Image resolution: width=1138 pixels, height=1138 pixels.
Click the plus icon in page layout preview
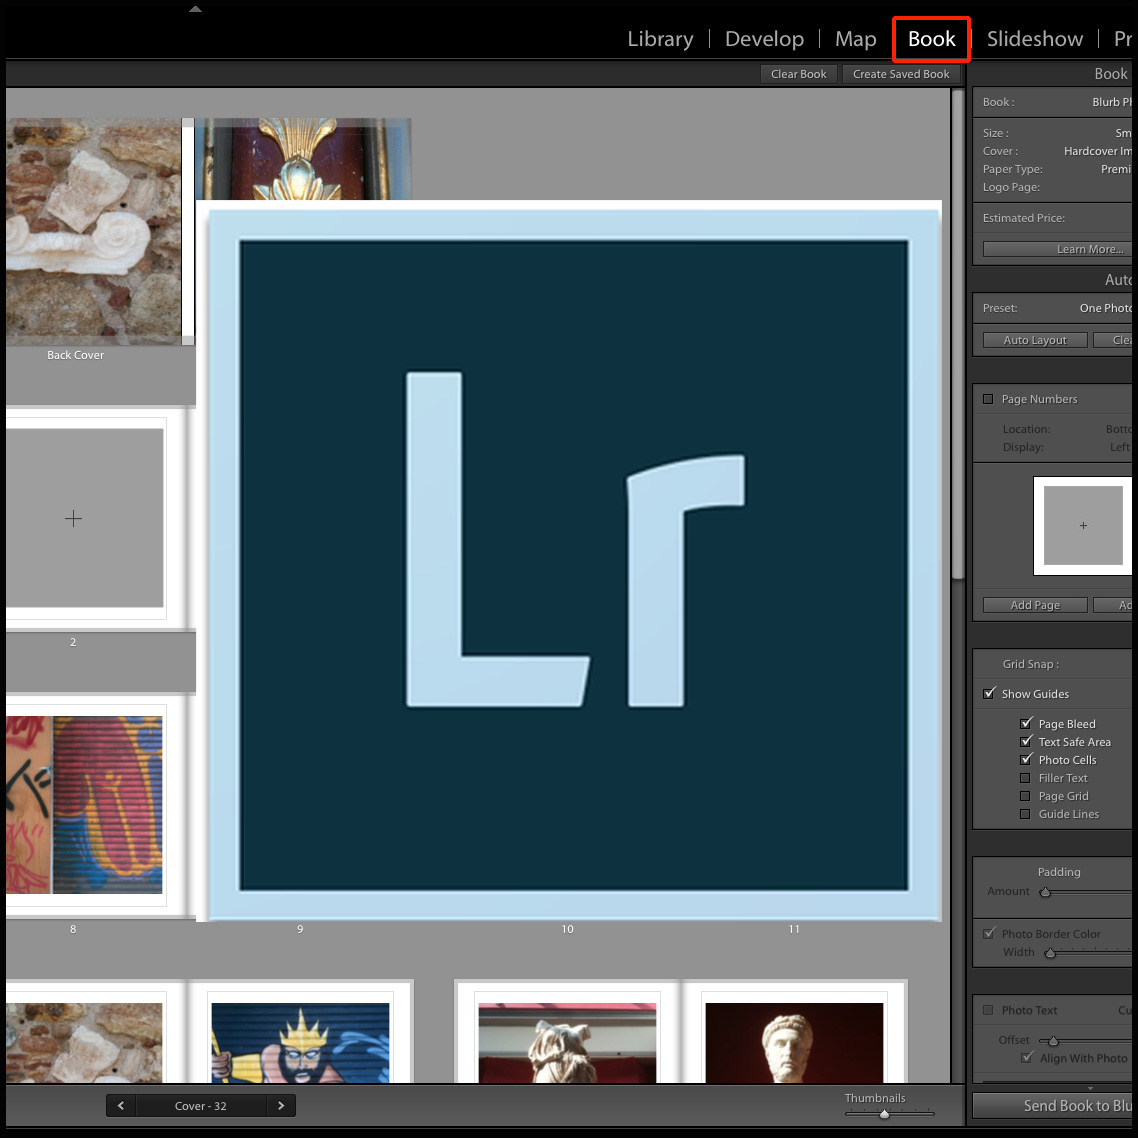pos(1083,526)
